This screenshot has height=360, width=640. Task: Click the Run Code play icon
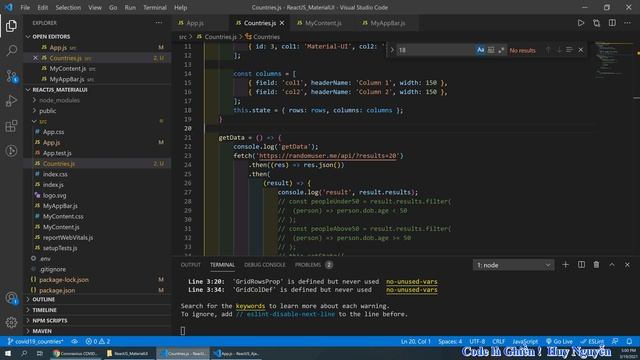click(x=580, y=23)
